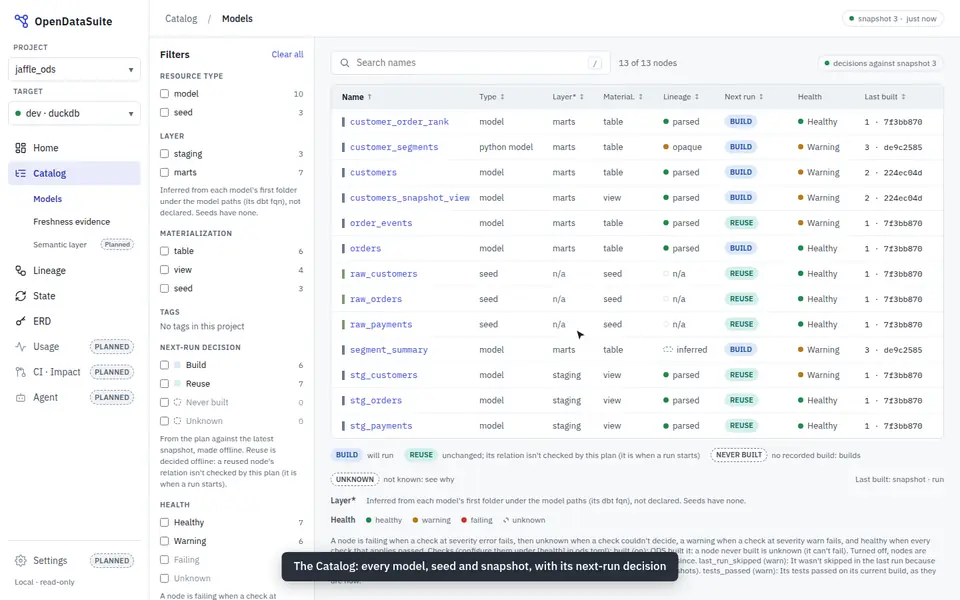The image size is (960, 600).
Task: Enable the staging layer filter
Action: click(164, 154)
